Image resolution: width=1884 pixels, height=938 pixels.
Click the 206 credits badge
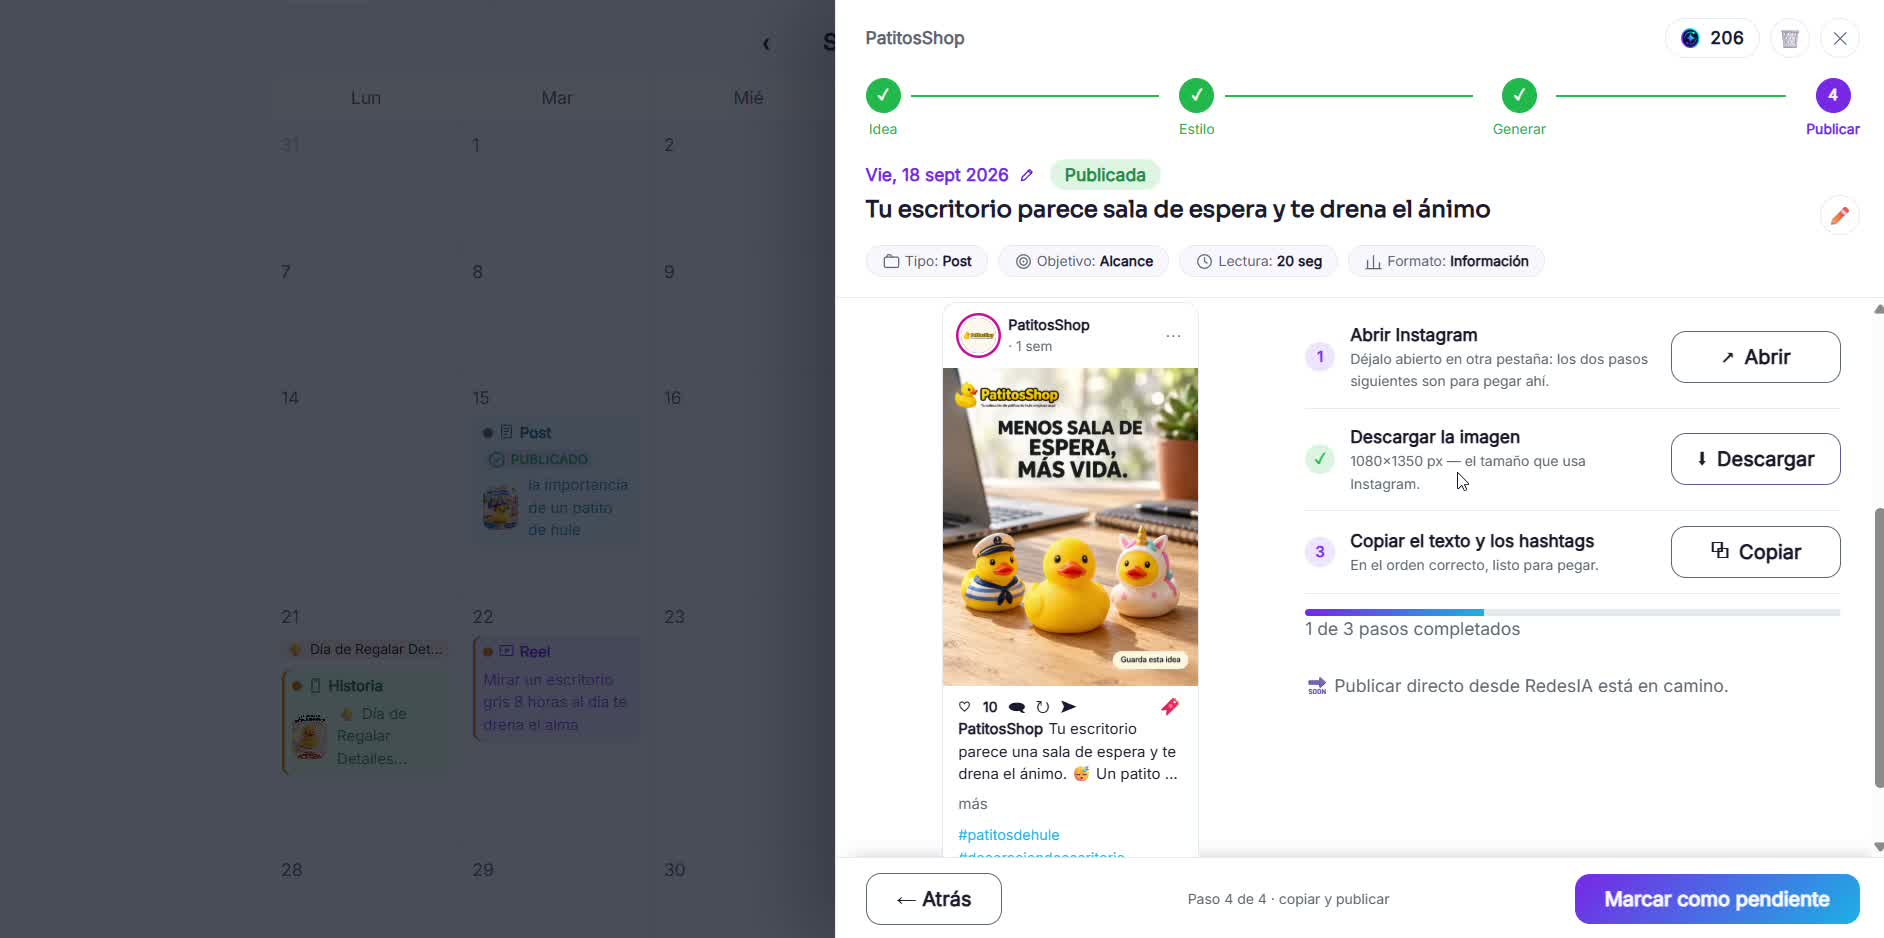click(x=1712, y=38)
